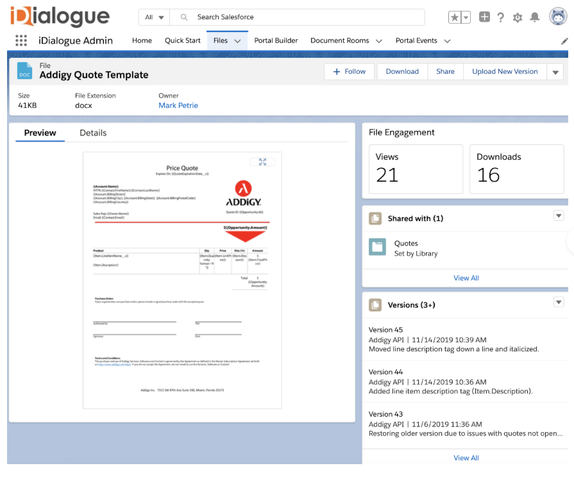Viewport: 574px width, 477px height.
Task: Click the iDialogue logo
Action: 60,16
